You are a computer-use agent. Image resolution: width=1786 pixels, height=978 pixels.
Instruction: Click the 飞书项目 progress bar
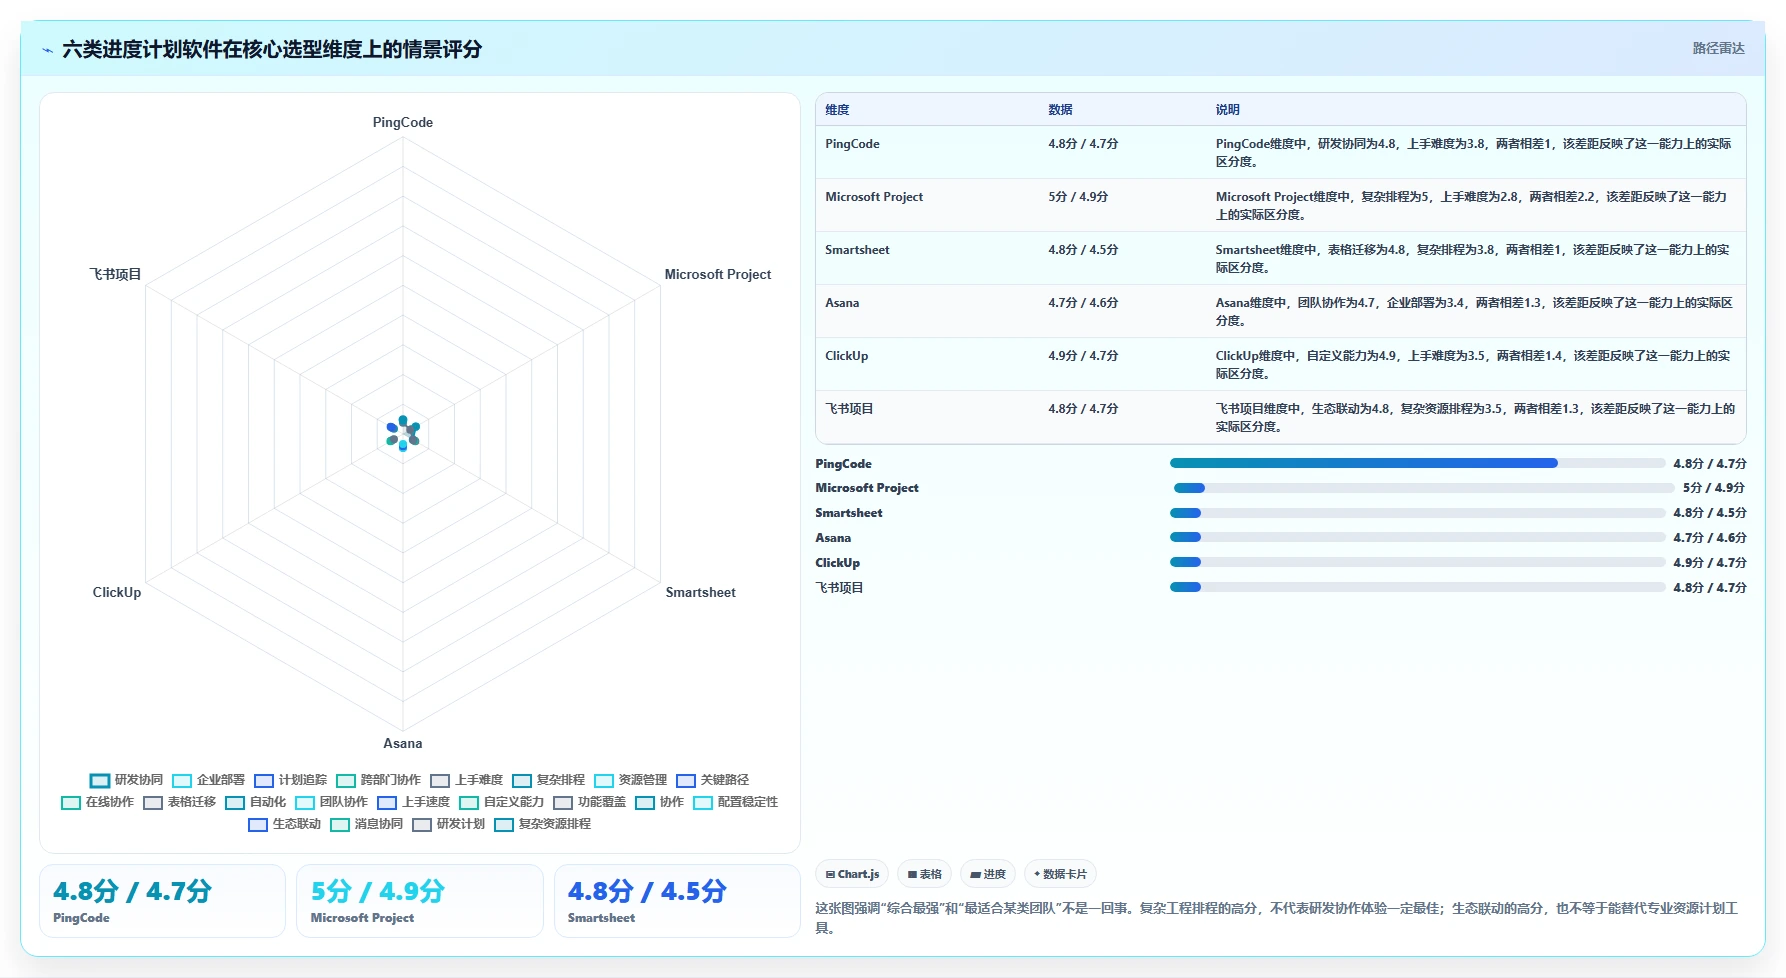coord(1417,588)
